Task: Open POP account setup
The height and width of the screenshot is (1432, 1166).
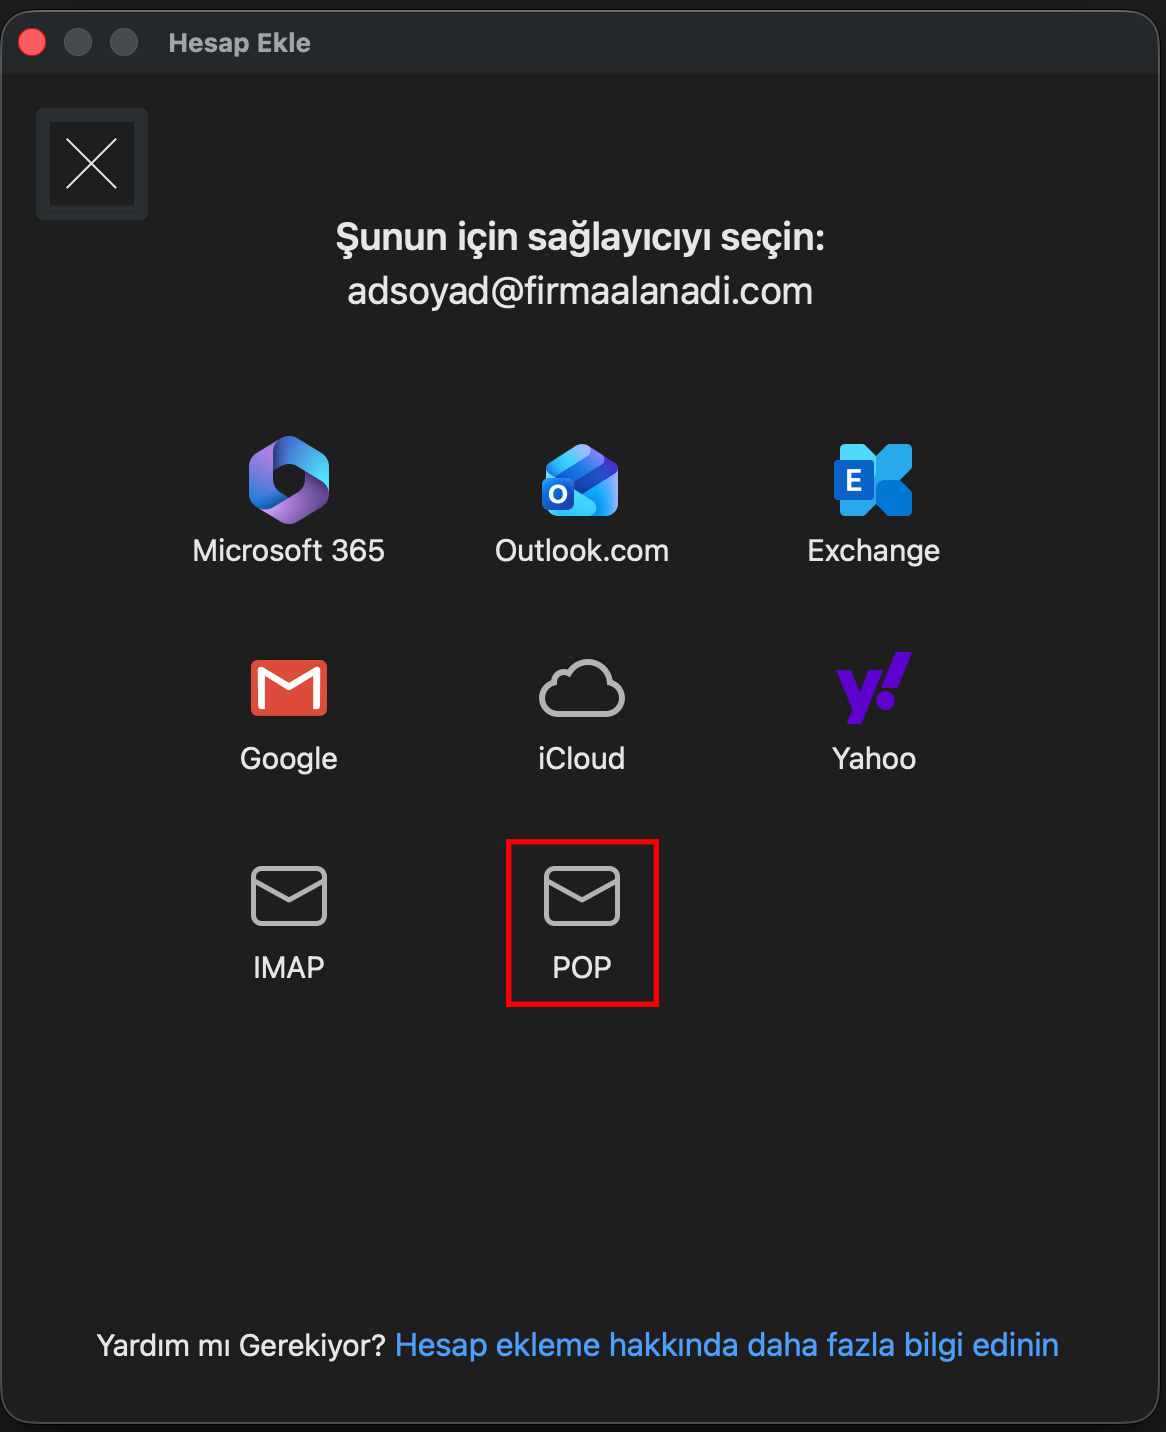Action: coord(581,920)
